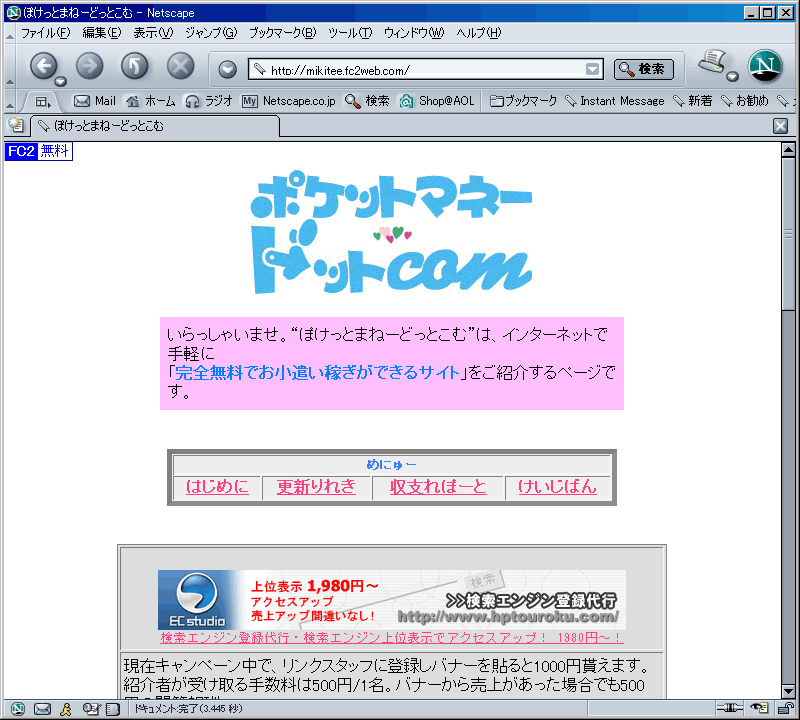Close the current tab with the X button
Viewport: 800px width, 720px height.
780,126
